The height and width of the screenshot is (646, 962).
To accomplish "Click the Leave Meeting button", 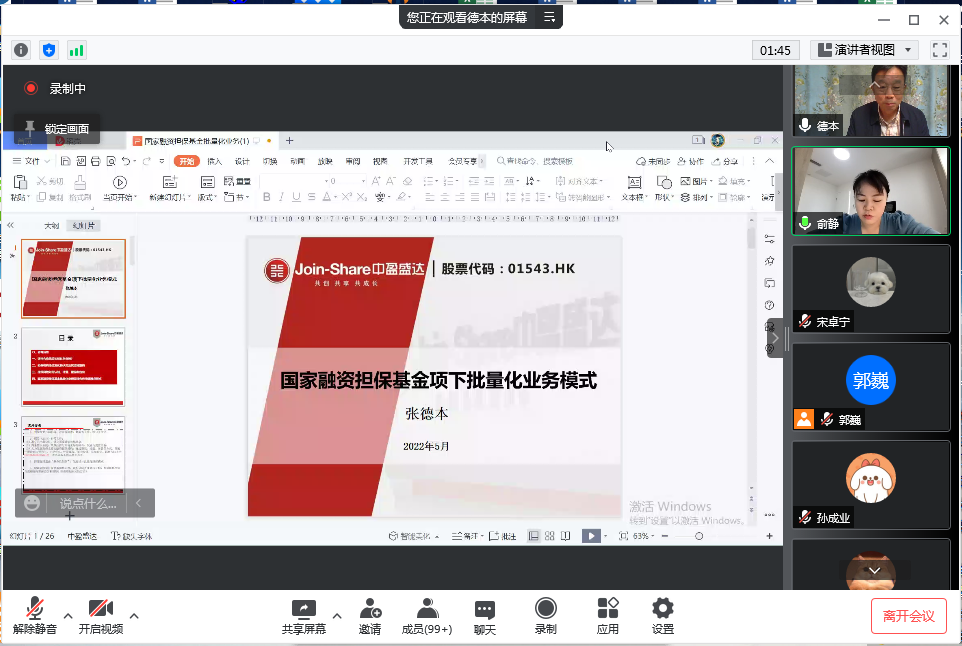I will tap(908, 616).
